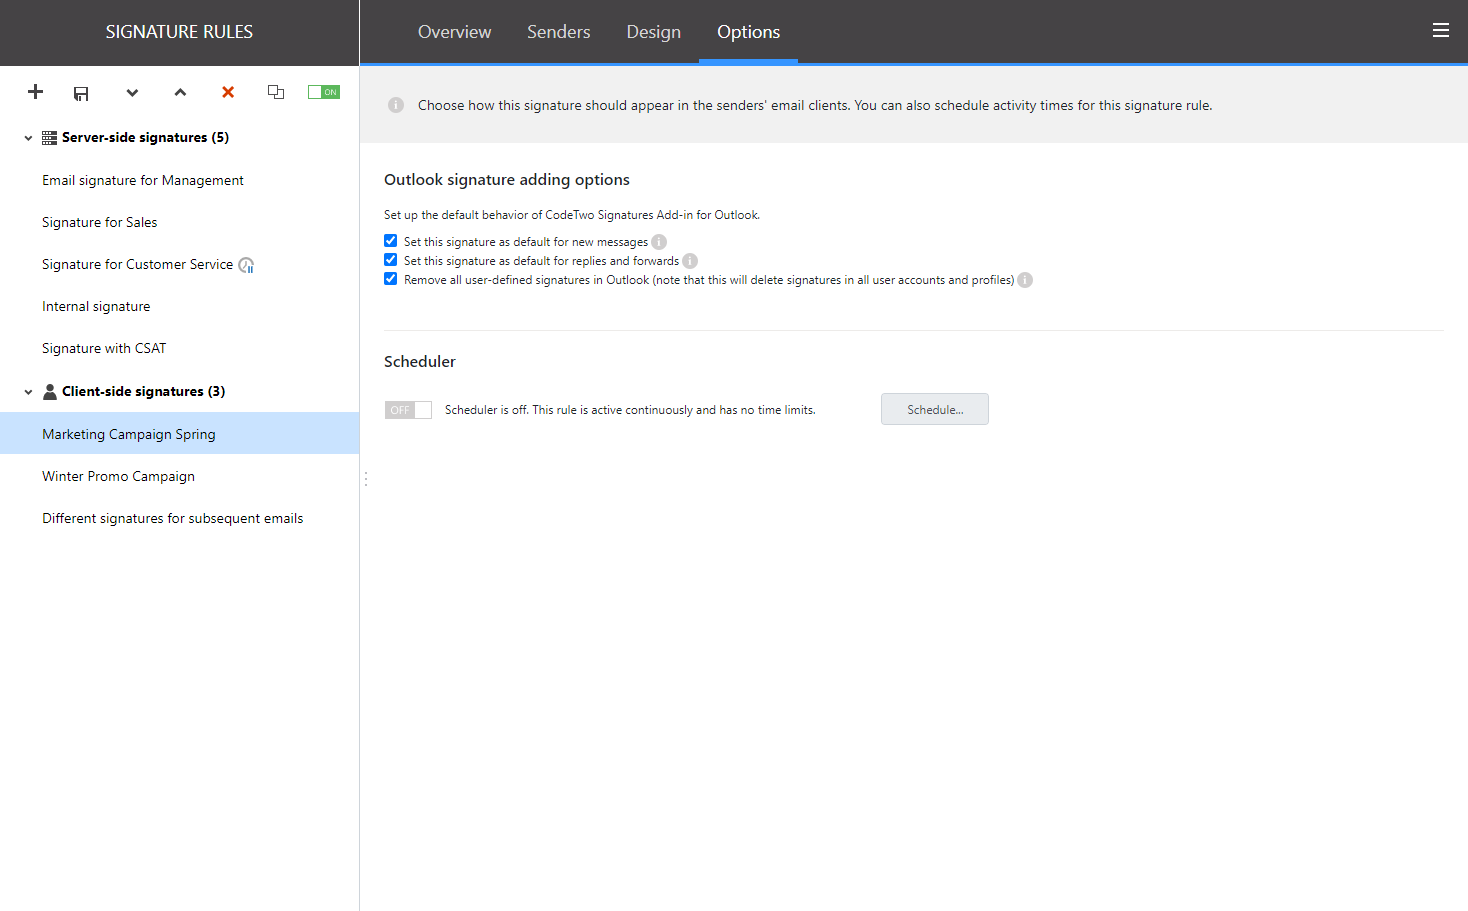
Task: Add a new signature rule with the plus icon
Action: pos(35,92)
